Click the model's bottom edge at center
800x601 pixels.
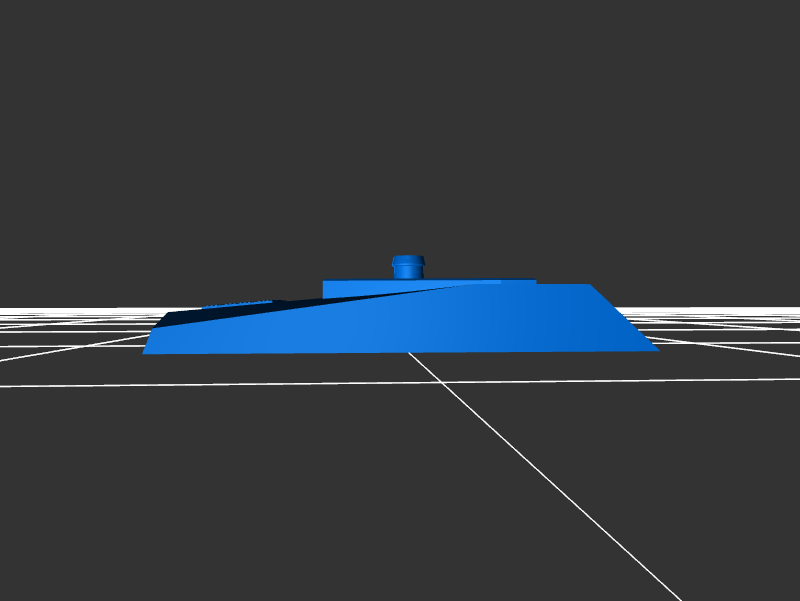[x=400, y=352]
